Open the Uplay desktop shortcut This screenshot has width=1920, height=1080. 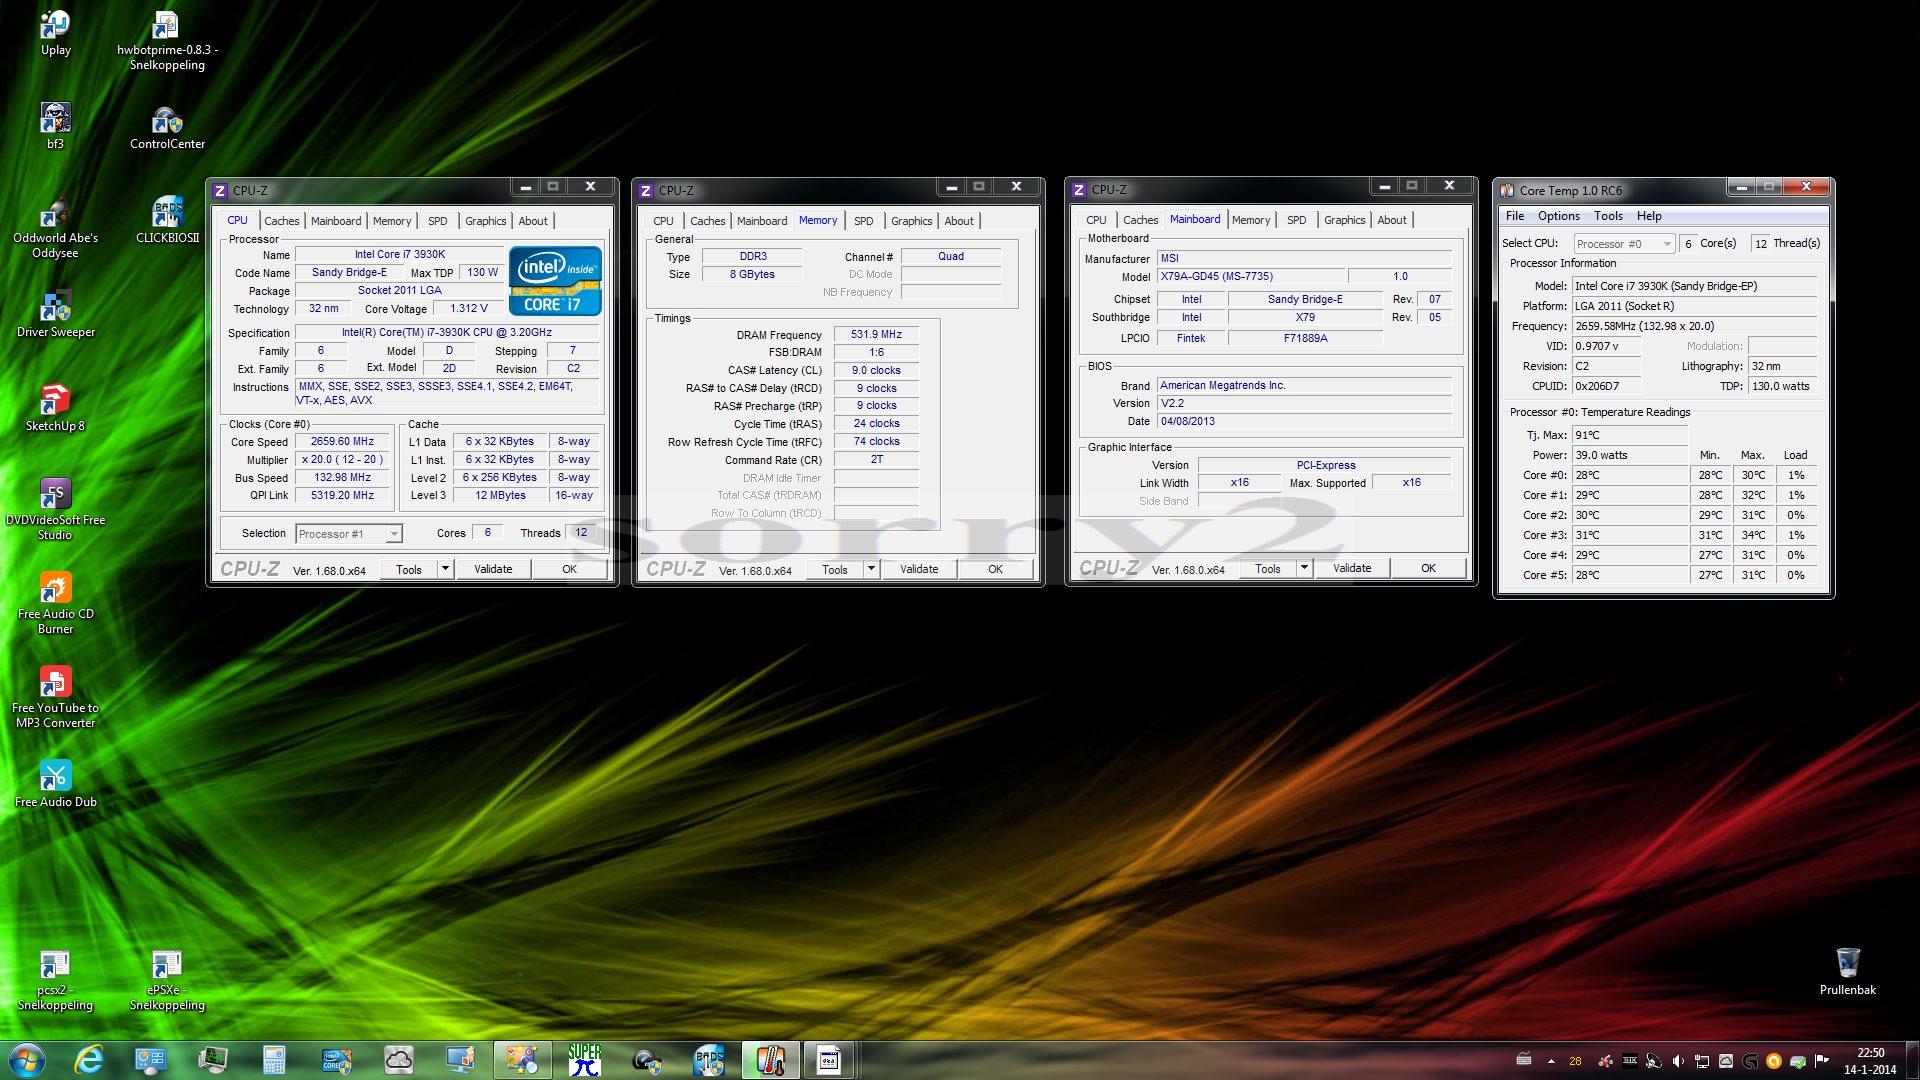(55, 33)
